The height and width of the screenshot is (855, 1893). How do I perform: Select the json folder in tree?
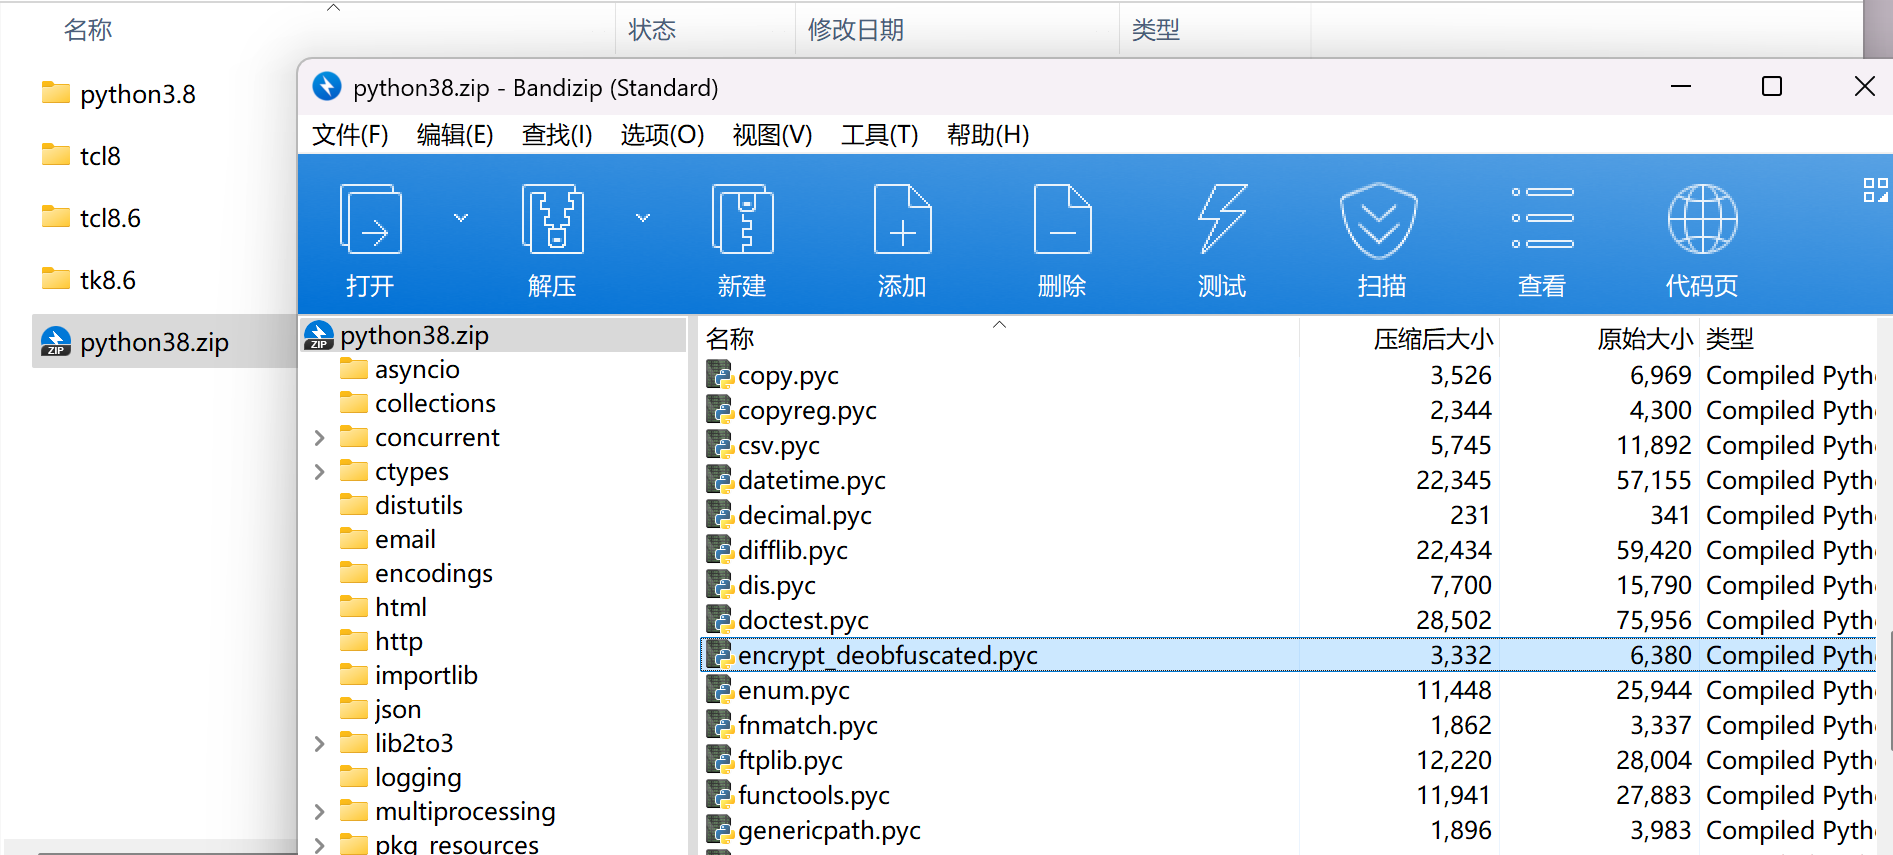pos(397,709)
